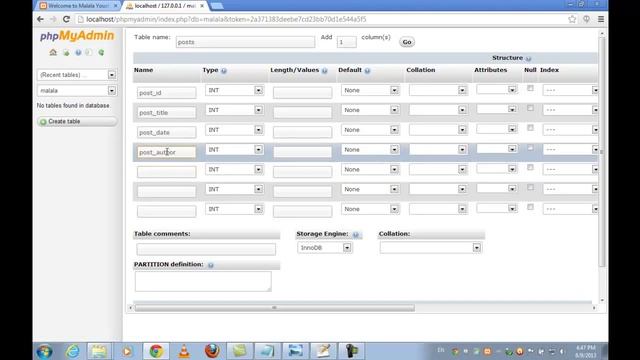The height and width of the screenshot is (360, 640).
Task: Open Type column help icon
Action: tap(224, 71)
